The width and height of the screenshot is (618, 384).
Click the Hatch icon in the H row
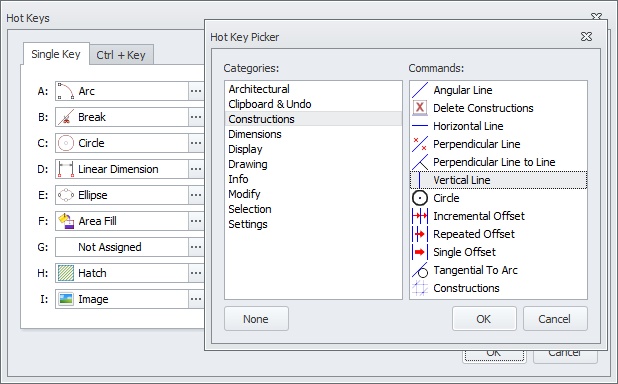65,273
